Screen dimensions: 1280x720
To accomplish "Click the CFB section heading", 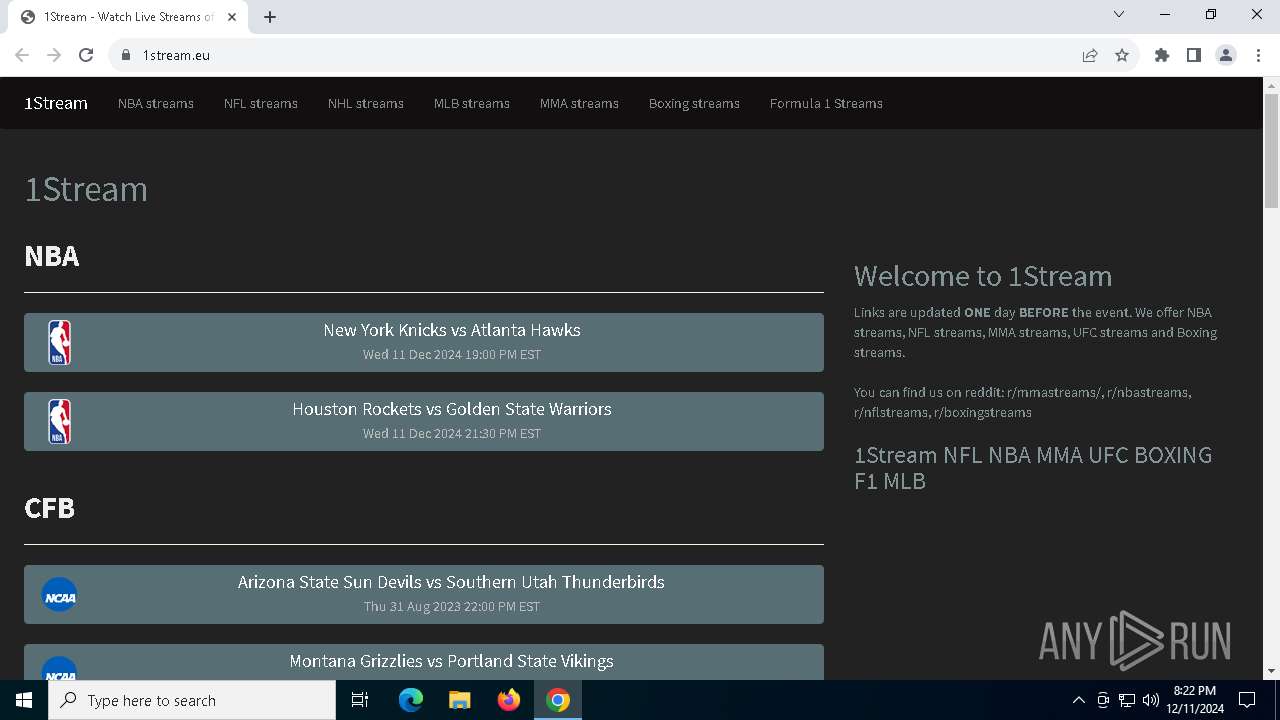I will 50,508.
